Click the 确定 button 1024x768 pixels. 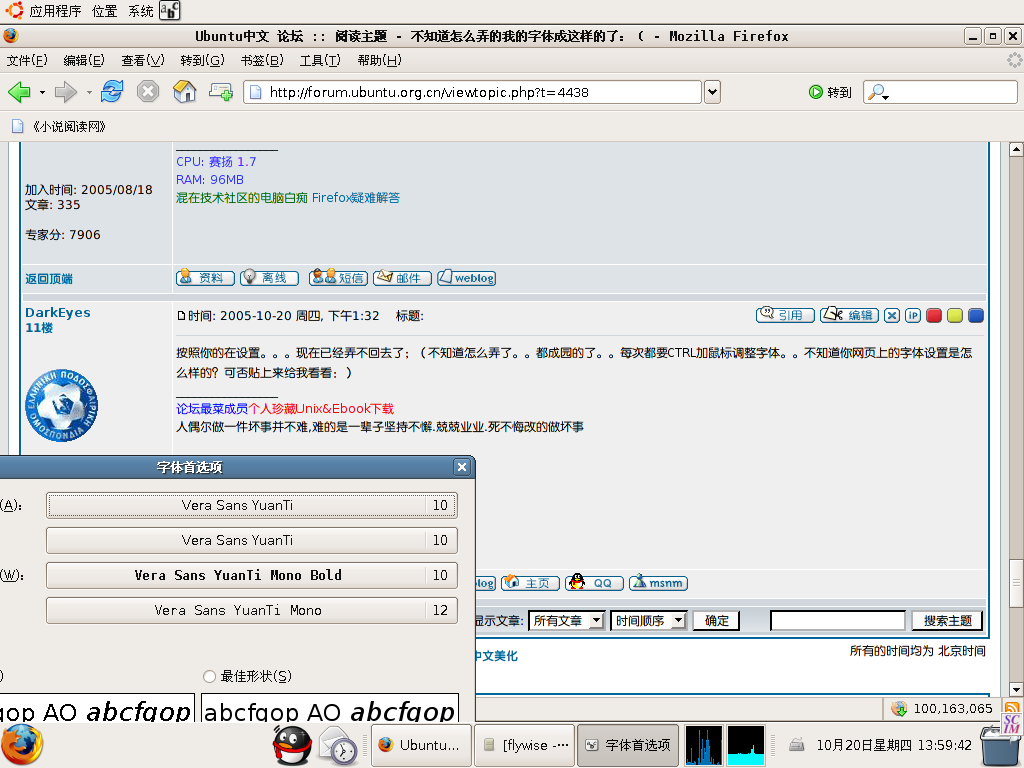click(716, 620)
